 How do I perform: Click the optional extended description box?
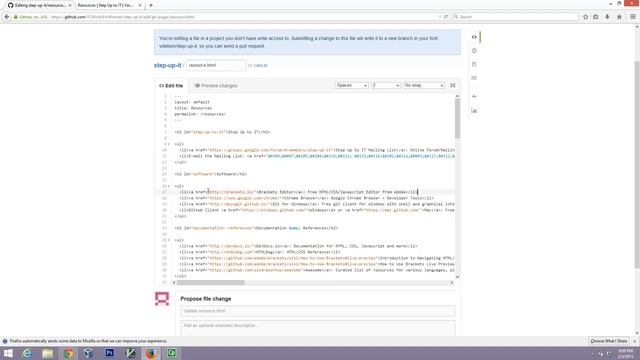click(318, 328)
